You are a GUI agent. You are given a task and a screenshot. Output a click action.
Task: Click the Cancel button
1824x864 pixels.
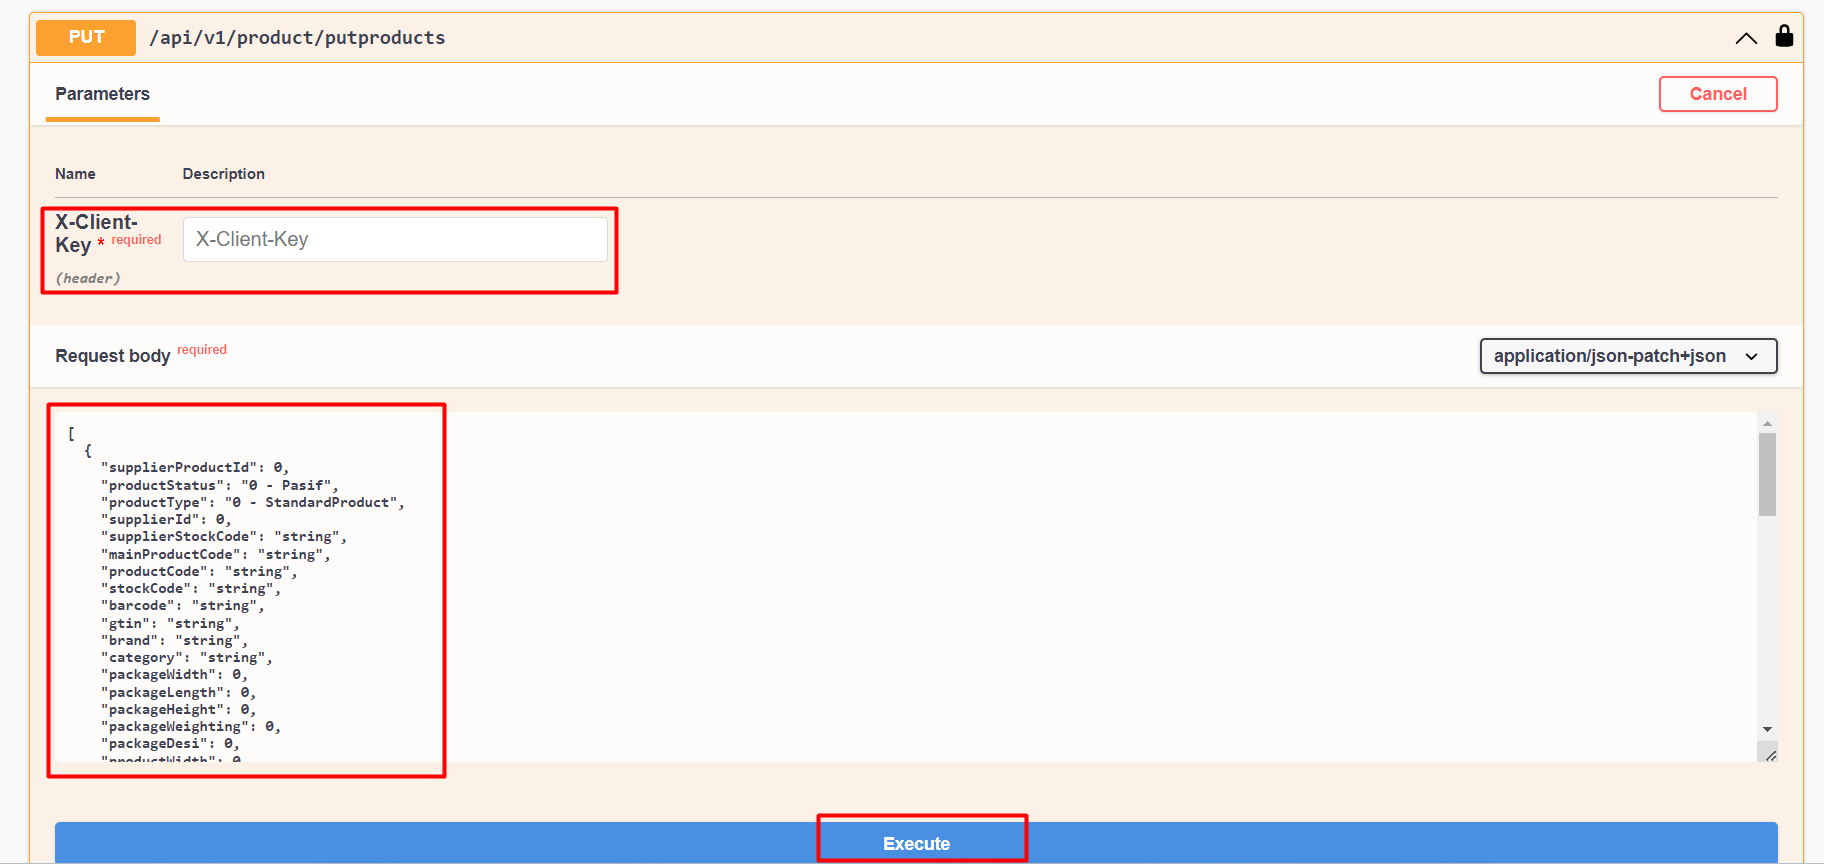coord(1718,94)
